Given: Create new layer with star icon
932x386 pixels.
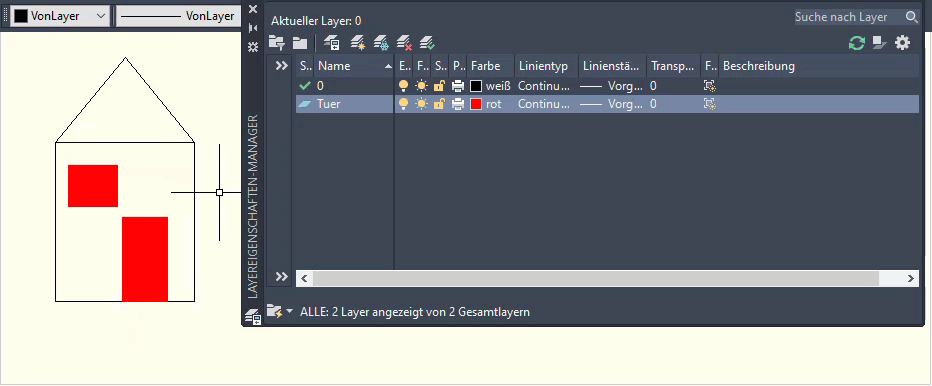Looking at the screenshot, I should pos(357,43).
